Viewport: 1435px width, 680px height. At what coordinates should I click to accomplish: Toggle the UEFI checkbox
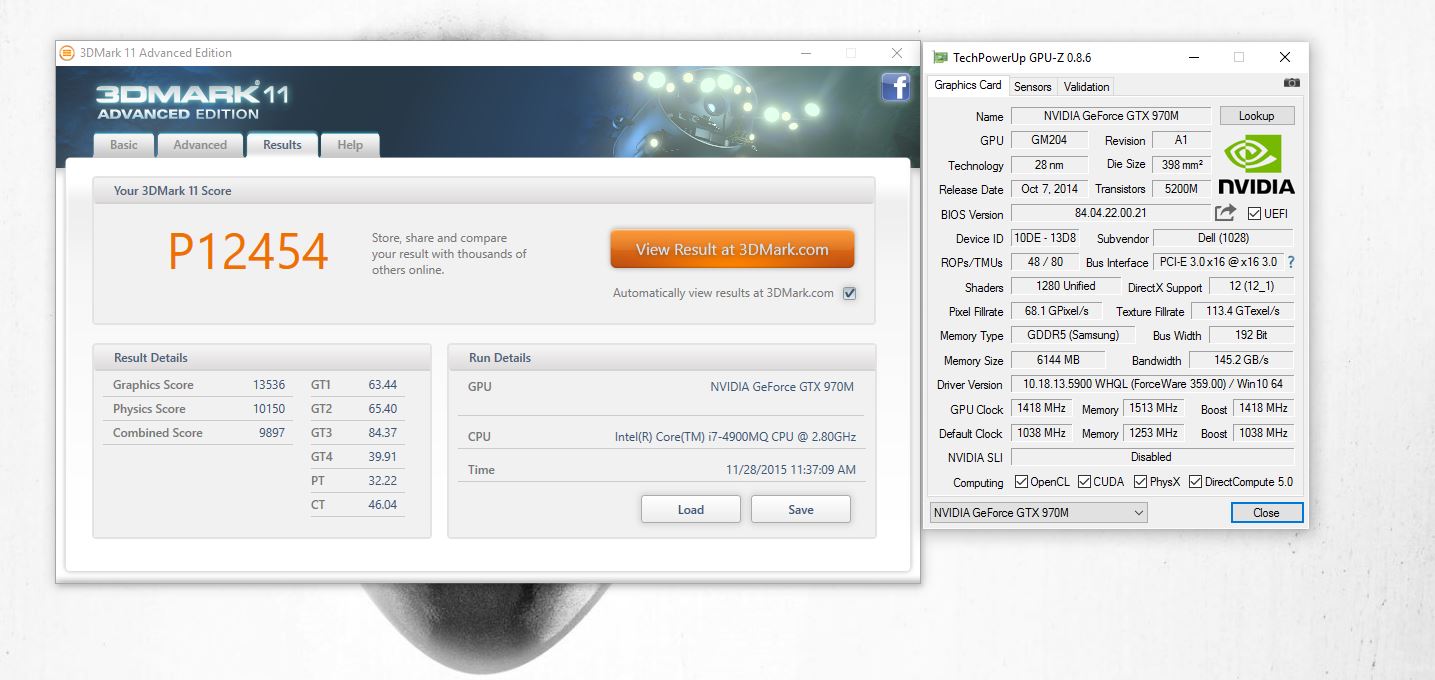point(1254,213)
